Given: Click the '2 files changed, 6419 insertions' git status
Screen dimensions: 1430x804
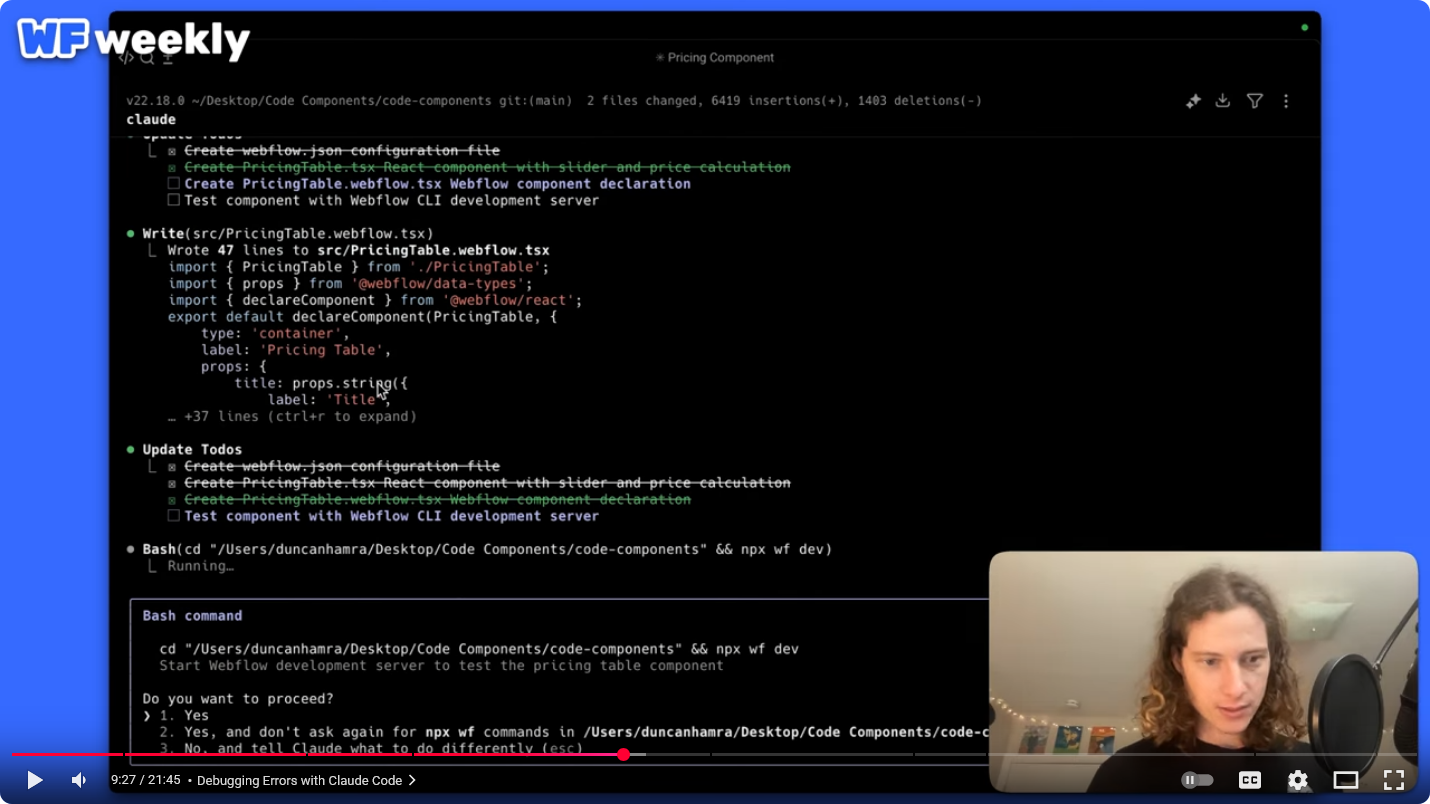Looking at the screenshot, I should coord(784,101).
